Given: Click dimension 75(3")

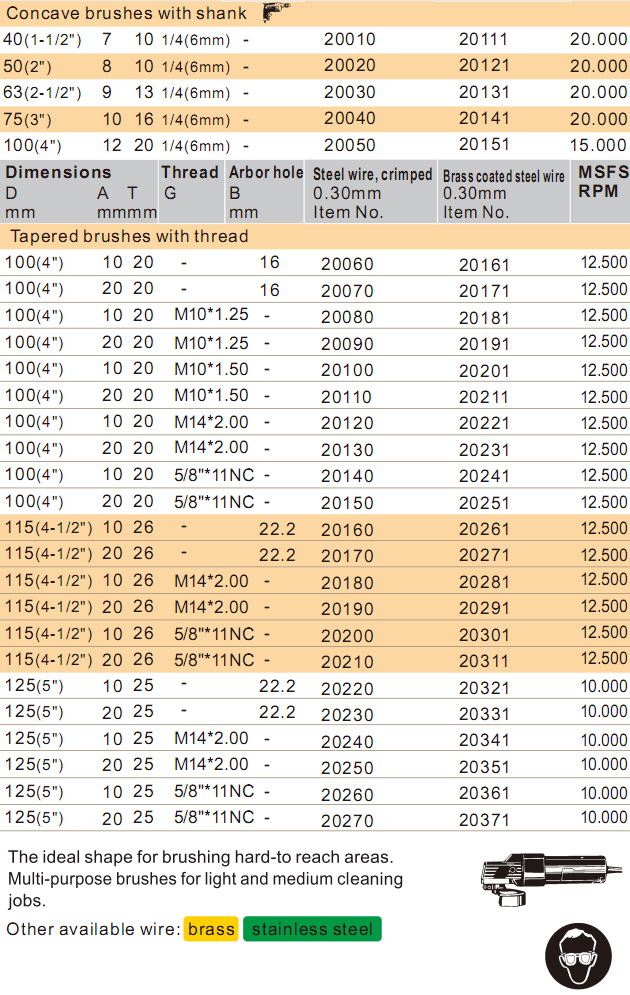Looking at the screenshot, I should pyautogui.click(x=27, y=119).
